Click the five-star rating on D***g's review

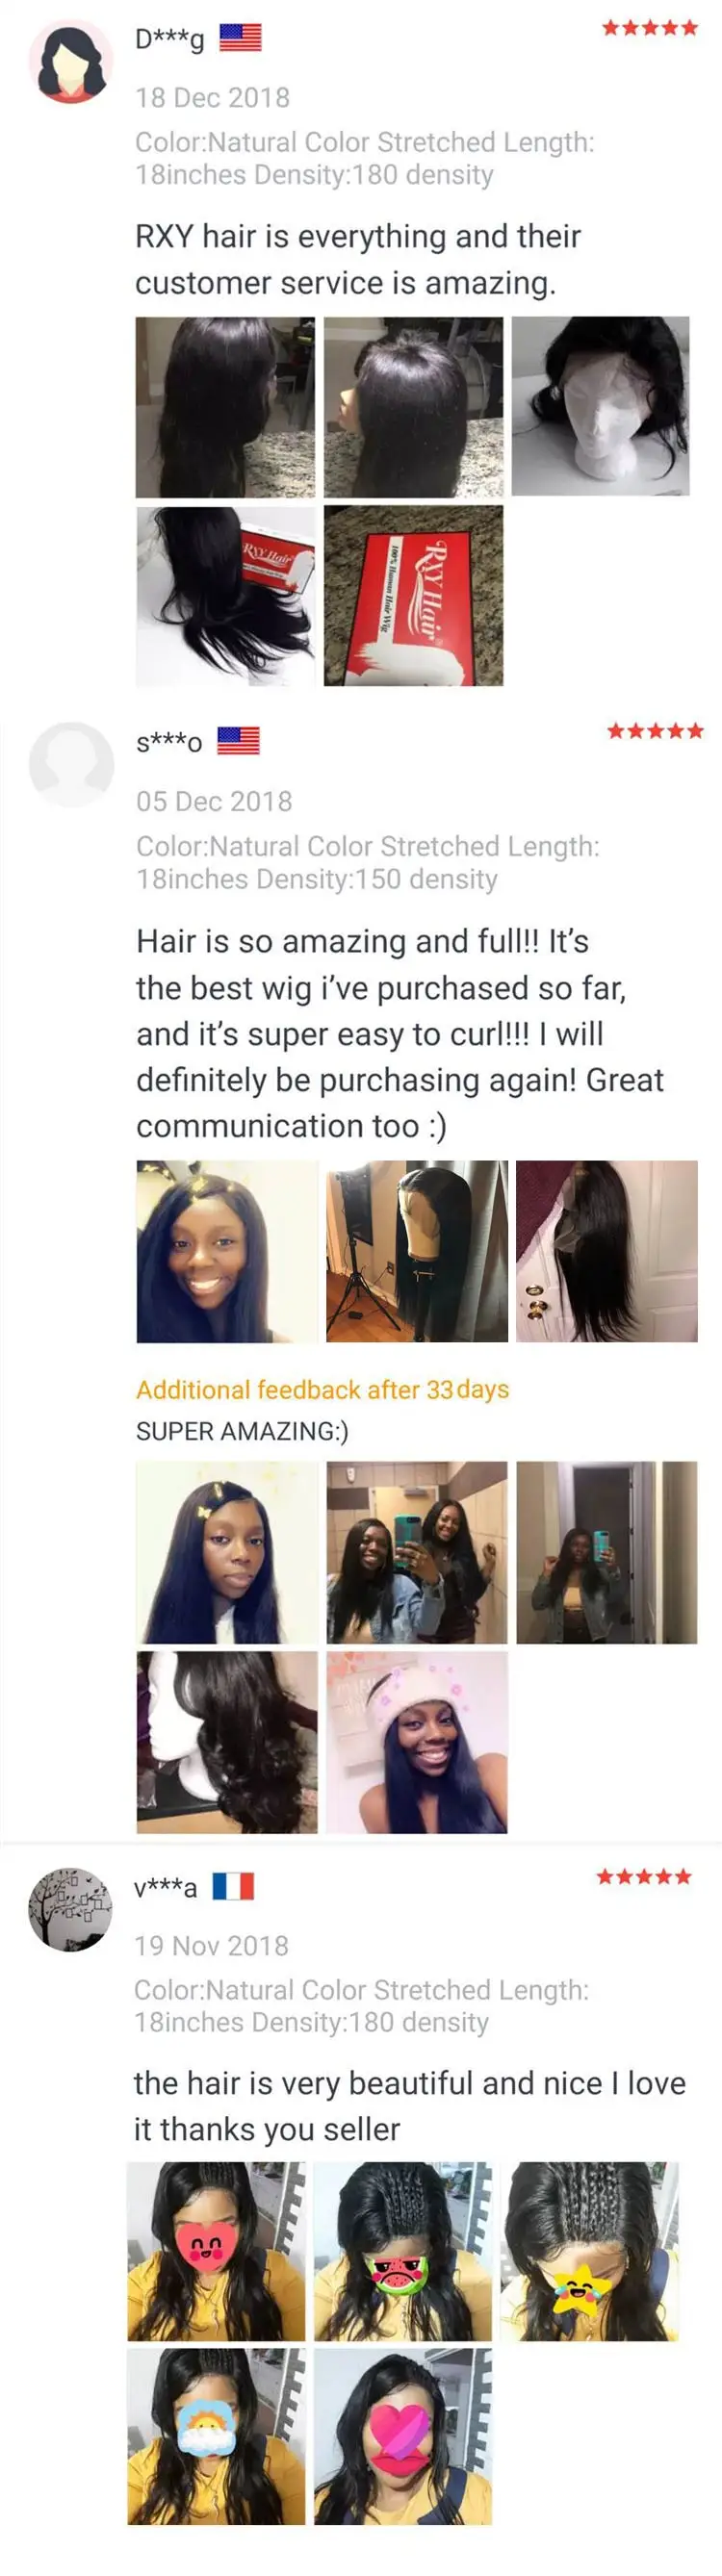point(650,28)
